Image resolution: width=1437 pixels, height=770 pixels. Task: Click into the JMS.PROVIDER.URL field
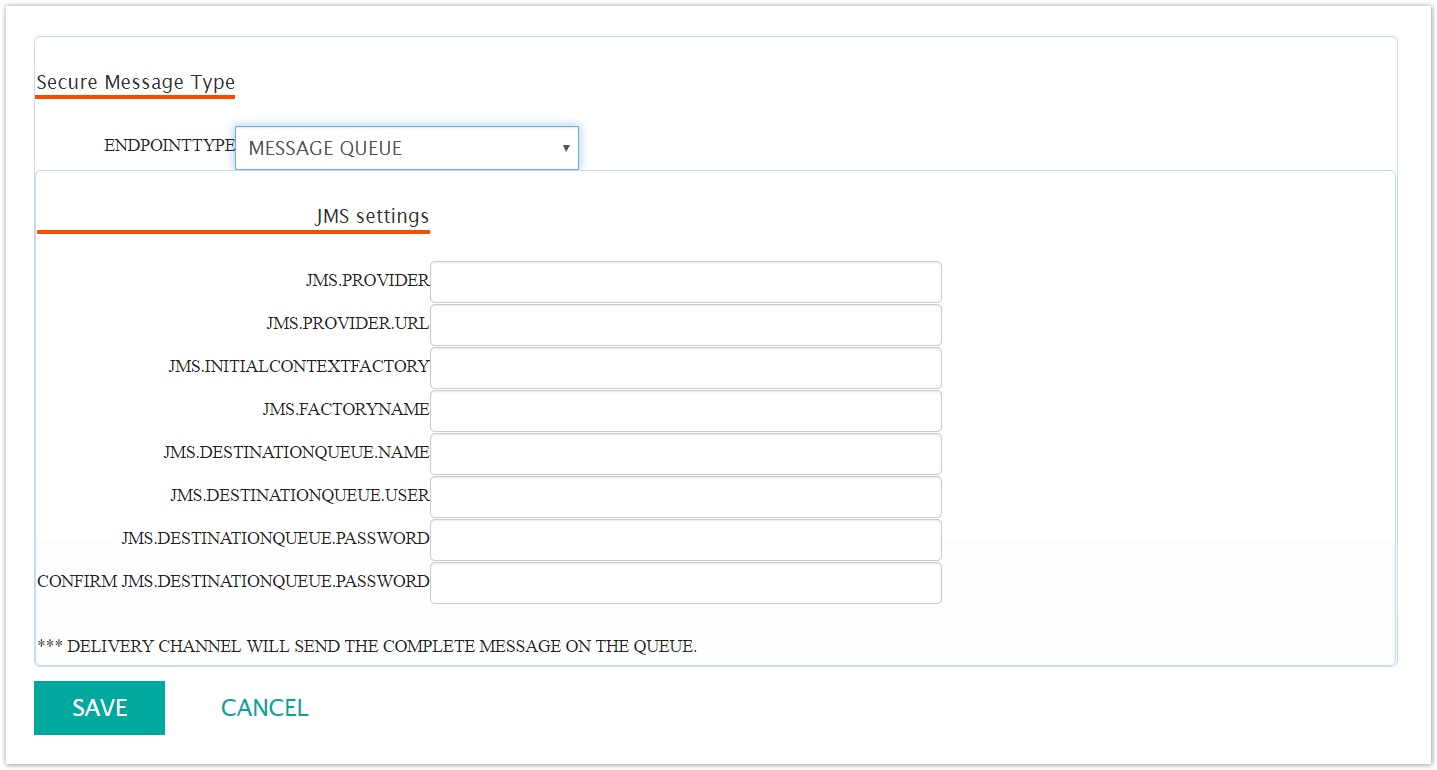tap(685, 324)
